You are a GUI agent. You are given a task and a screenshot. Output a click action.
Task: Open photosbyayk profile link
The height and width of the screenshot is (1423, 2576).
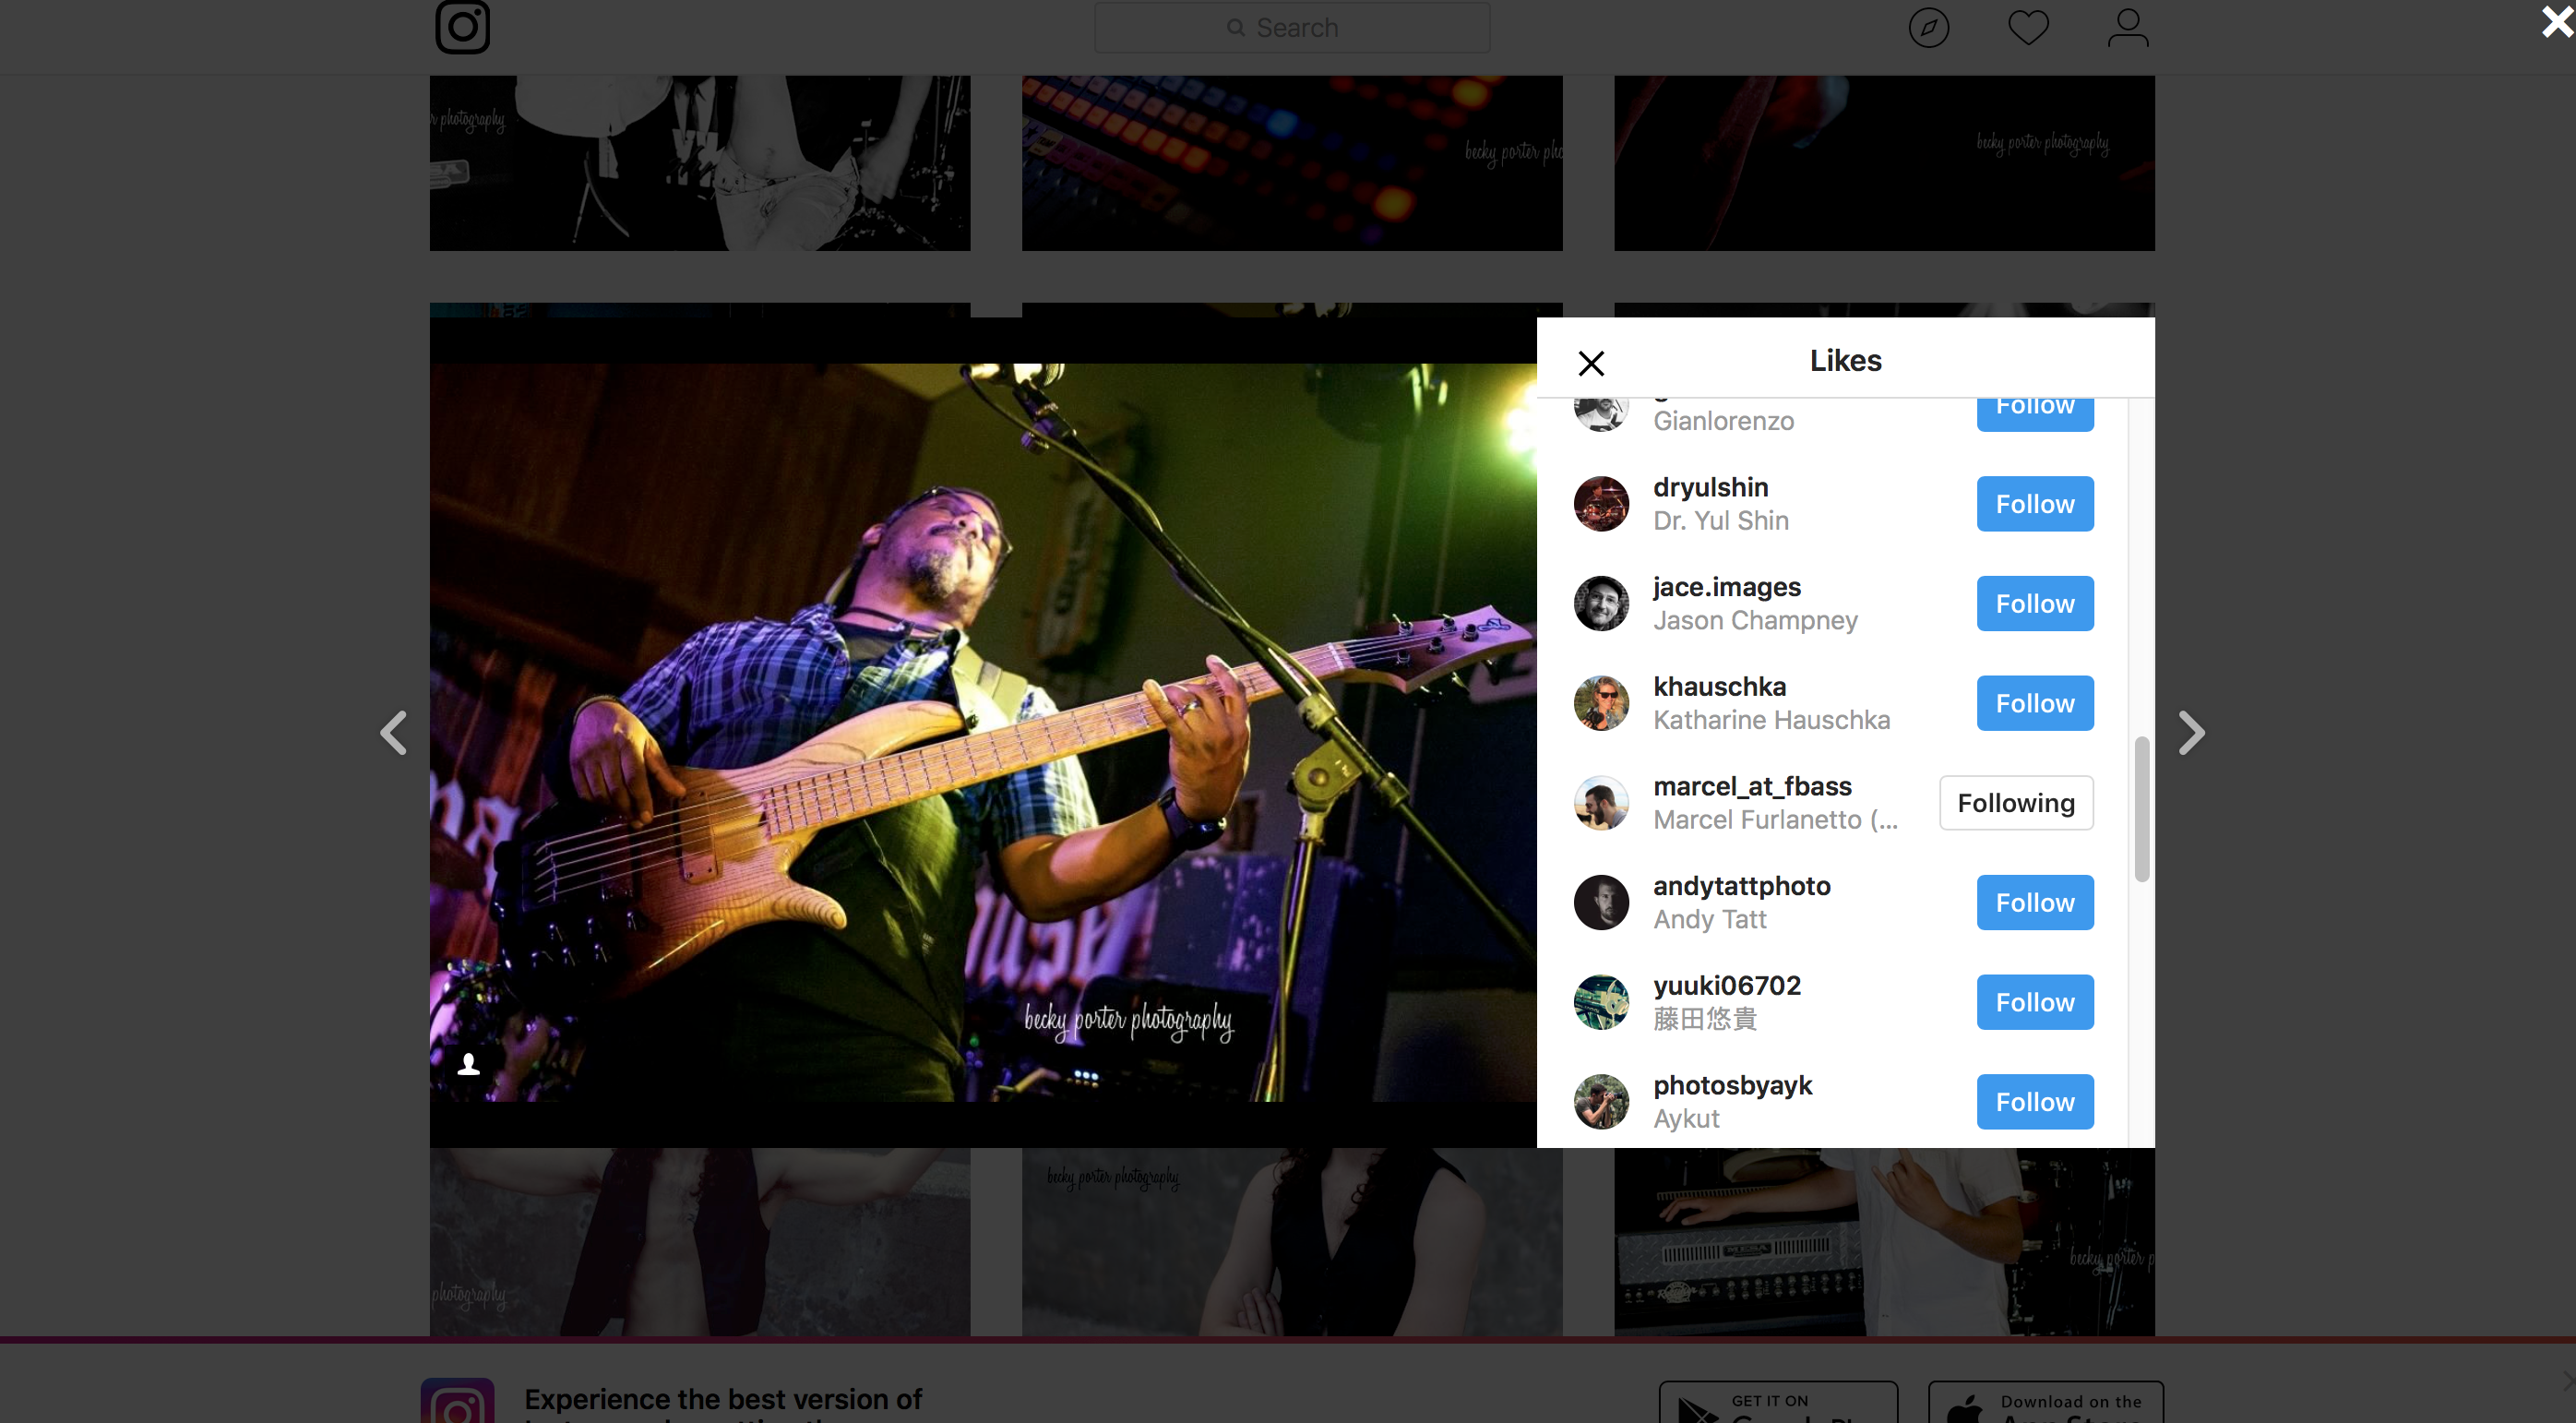point(1732,1086)
